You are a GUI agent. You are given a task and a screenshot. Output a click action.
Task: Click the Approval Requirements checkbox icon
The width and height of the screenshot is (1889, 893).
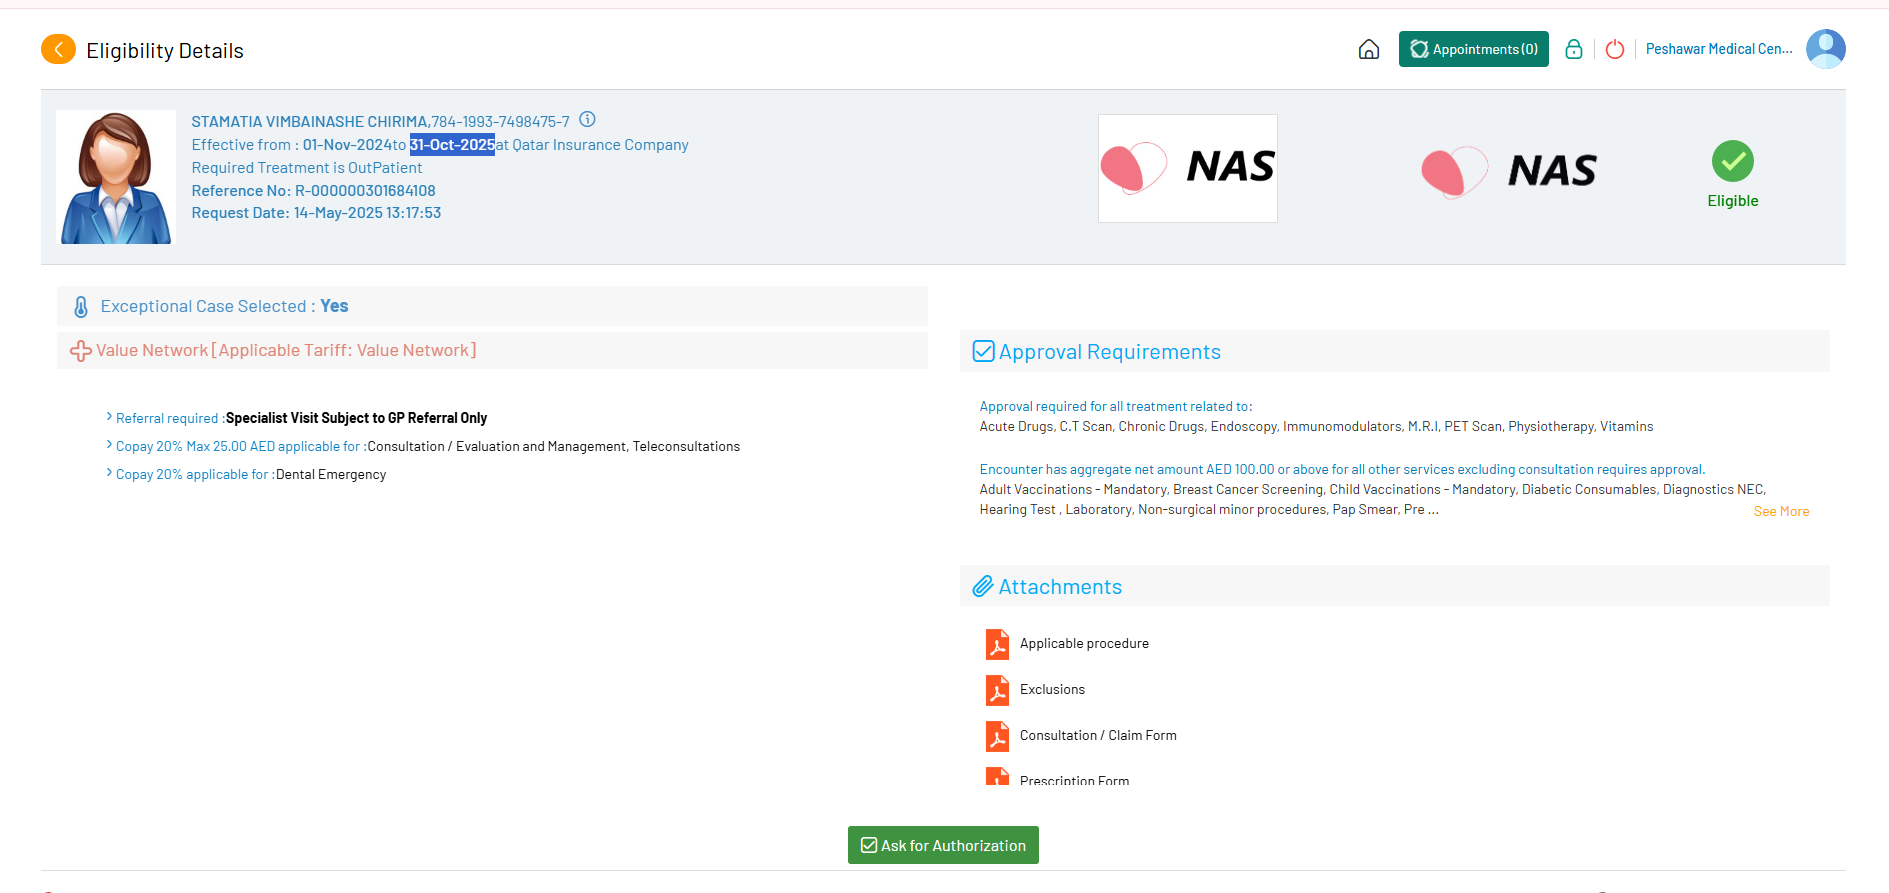click(x=984, y=351)
